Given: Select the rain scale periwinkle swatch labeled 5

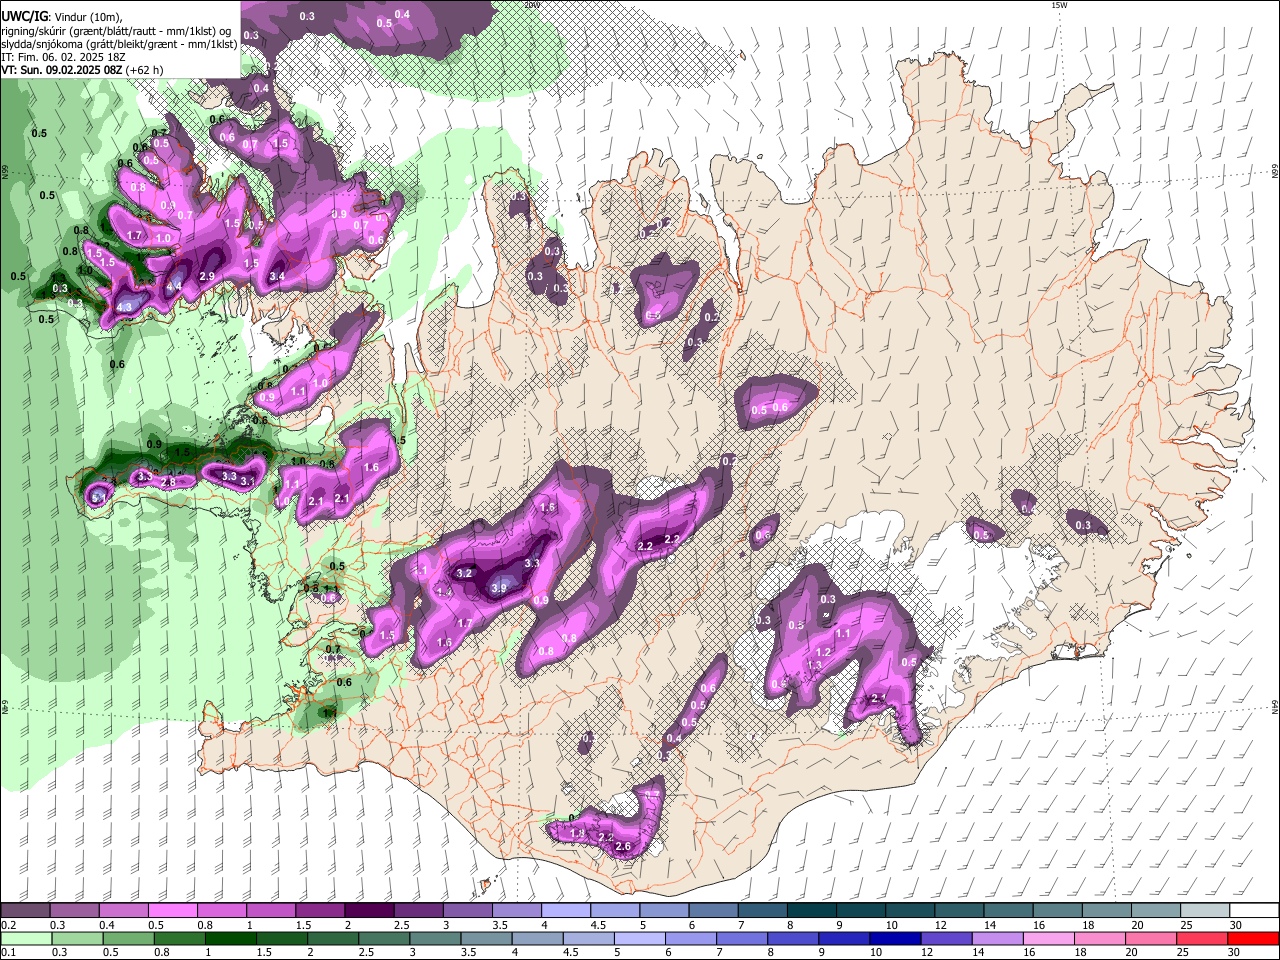Looking at the screenshot, I should click(x=640, y=938).
